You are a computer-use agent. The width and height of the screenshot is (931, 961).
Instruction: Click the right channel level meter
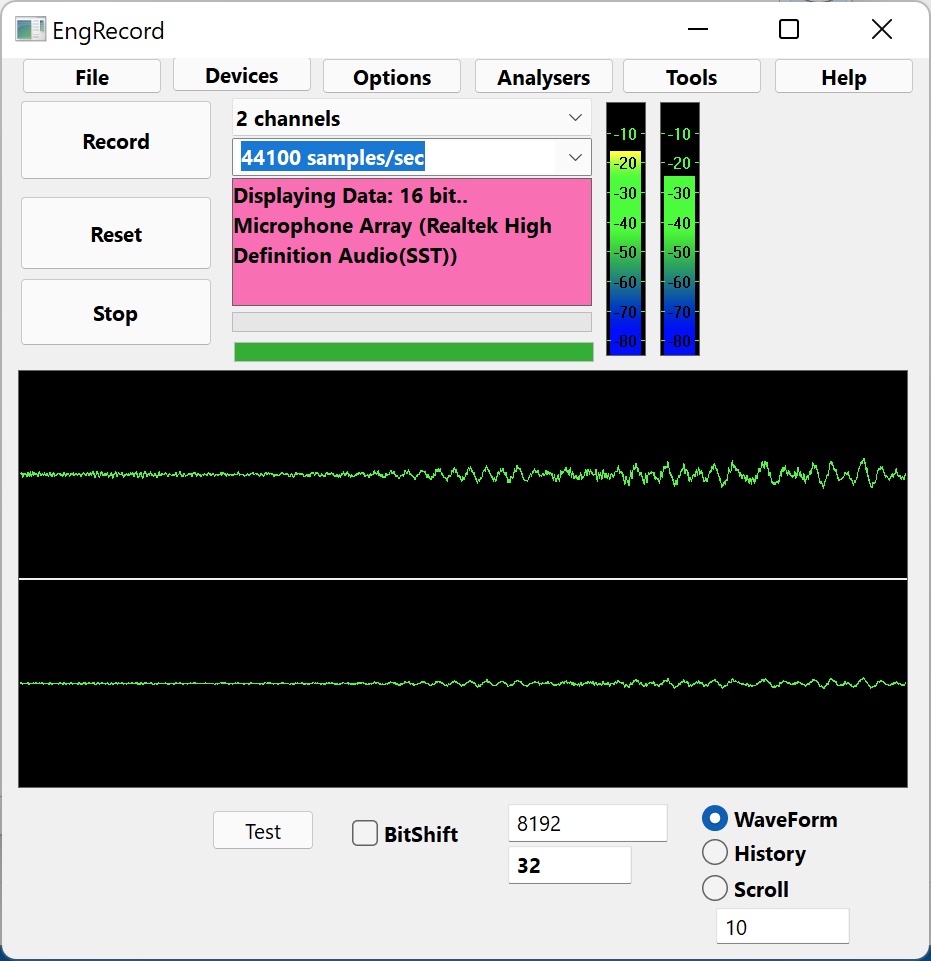coord(680,229)
